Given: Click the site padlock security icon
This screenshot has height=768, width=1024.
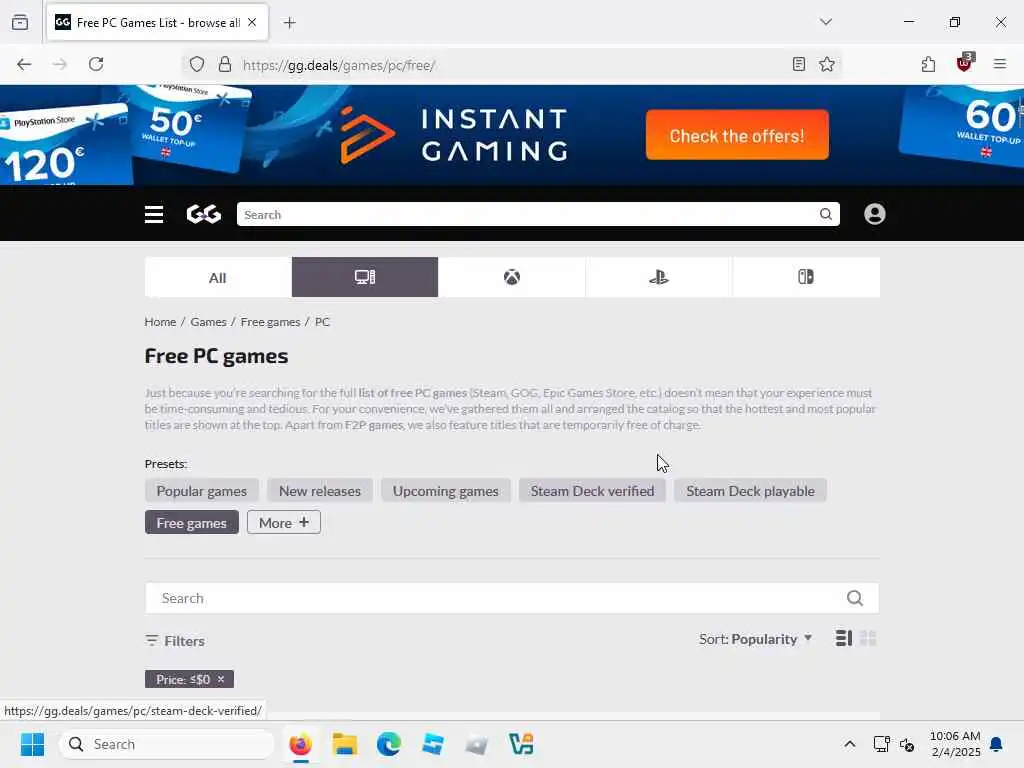Looking at the screenshot, I should (x=225, y=64).
